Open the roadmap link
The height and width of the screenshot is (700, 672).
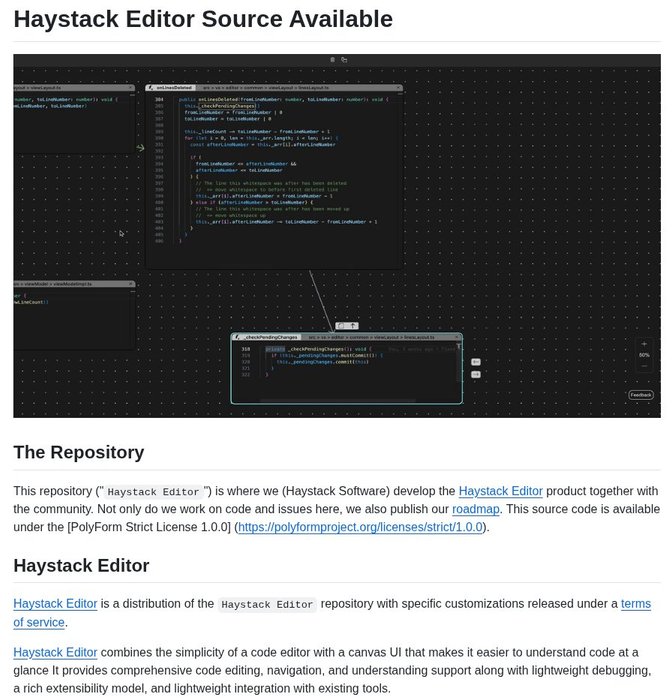point(475,509)
